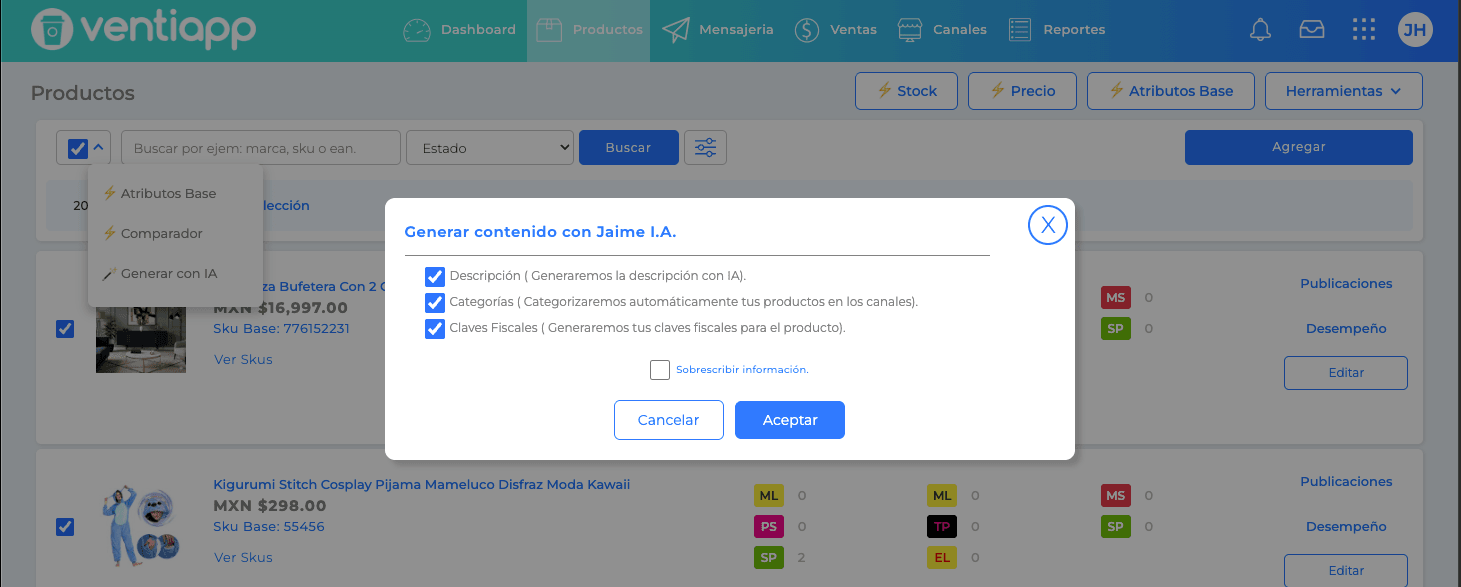Go to Mensajeria in the navigation
1461x587 pixels.
pyautogui.click(x=718, y=30)
